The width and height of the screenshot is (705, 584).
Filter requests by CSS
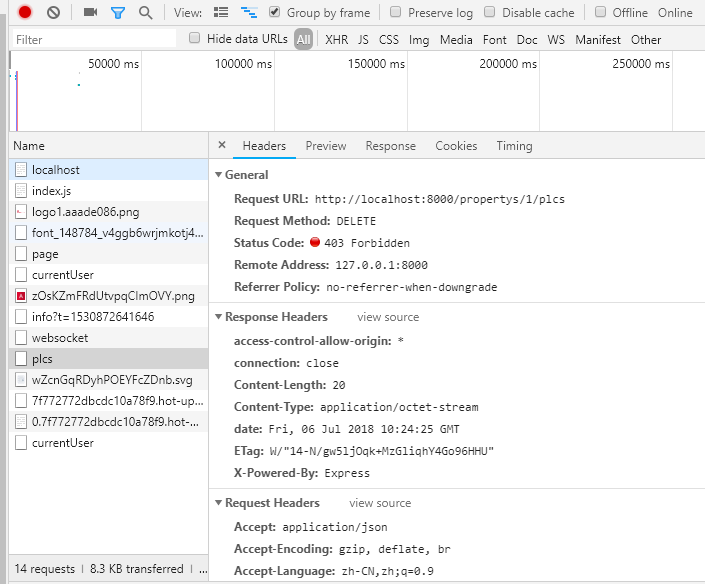[389, 40]
